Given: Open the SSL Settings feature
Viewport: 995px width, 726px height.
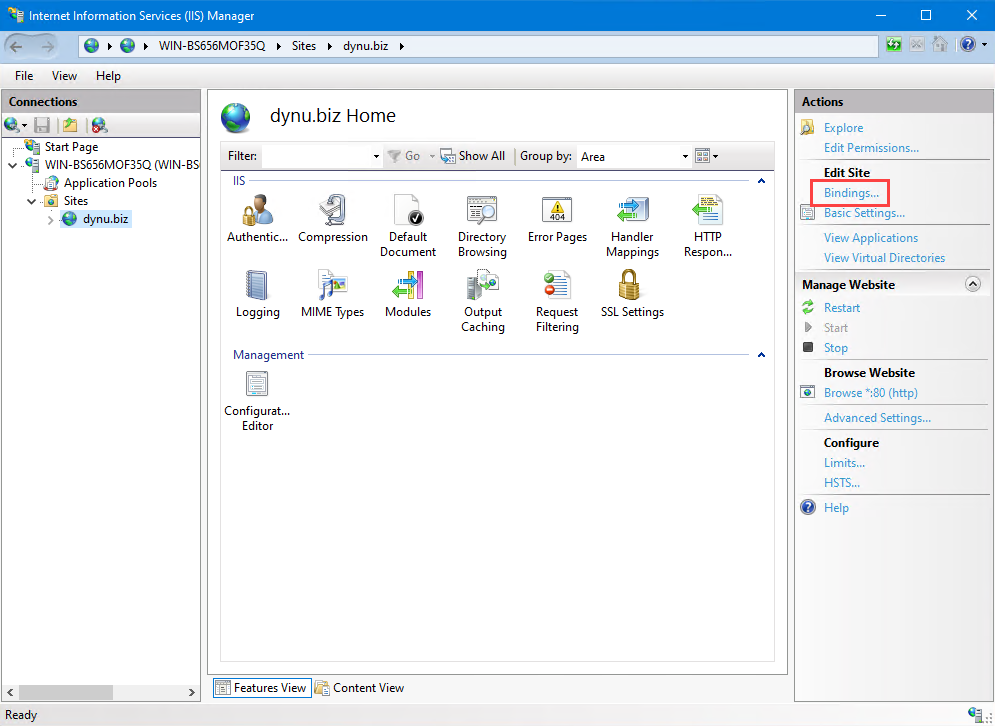Looking at the screenshot, I should coord(632,293).
